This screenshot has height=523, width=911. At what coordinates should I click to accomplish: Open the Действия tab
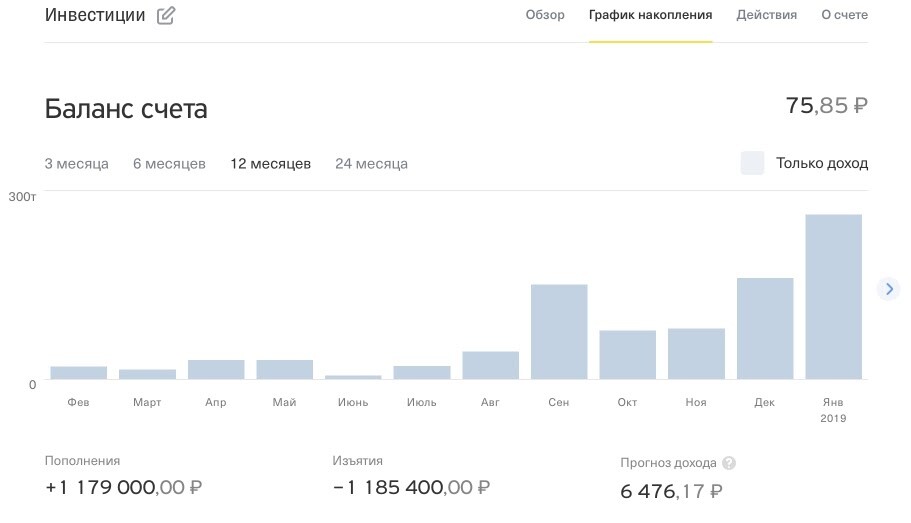(x=766, y=15)
